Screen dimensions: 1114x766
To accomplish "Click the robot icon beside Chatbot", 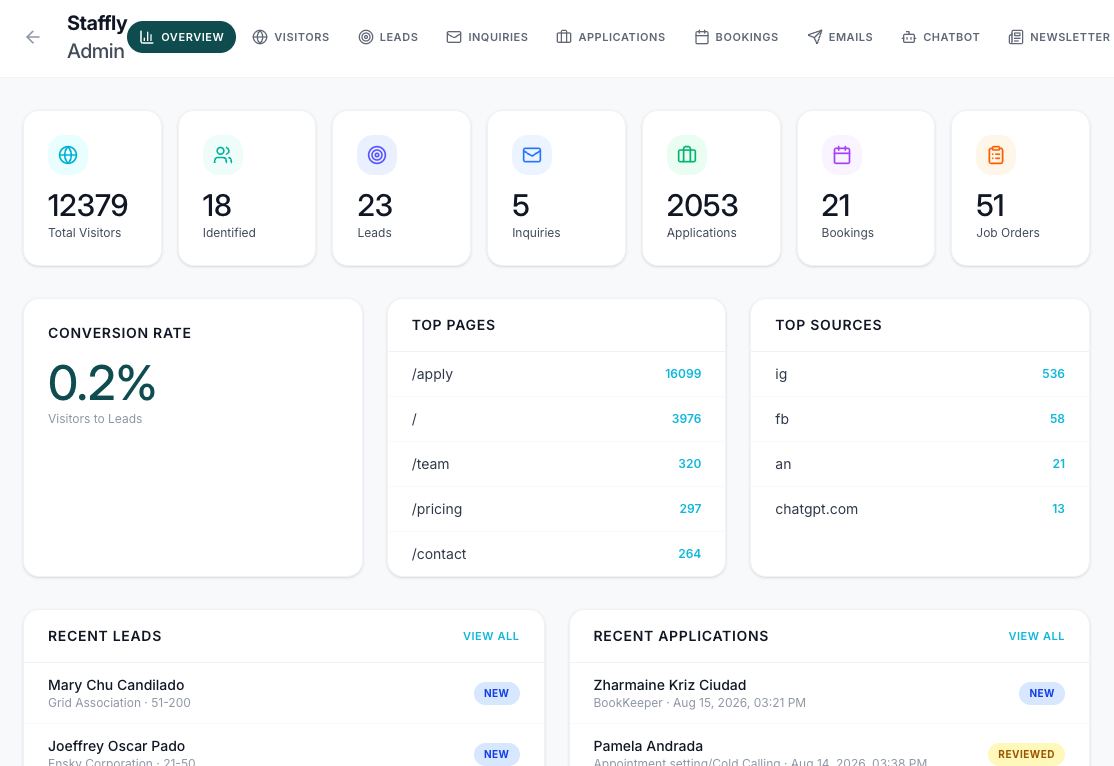I will pos(909,37).
